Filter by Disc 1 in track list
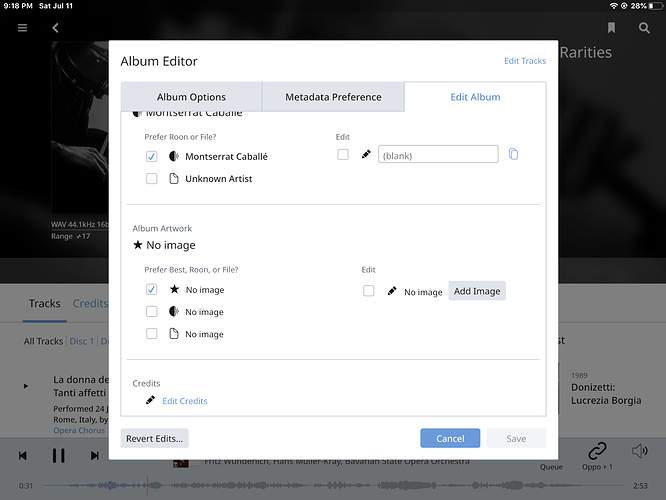 [82, 341]
